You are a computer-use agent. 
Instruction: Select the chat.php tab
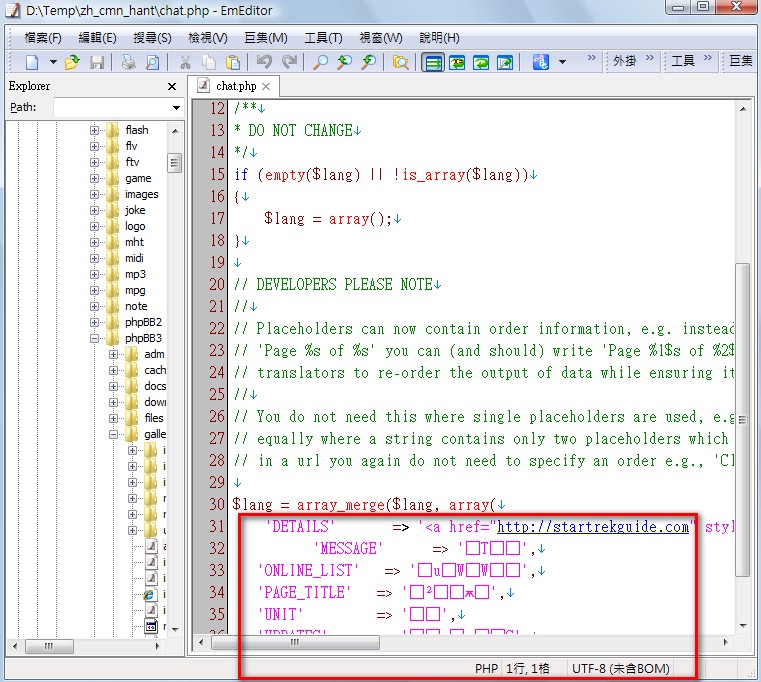coord(236,86)
